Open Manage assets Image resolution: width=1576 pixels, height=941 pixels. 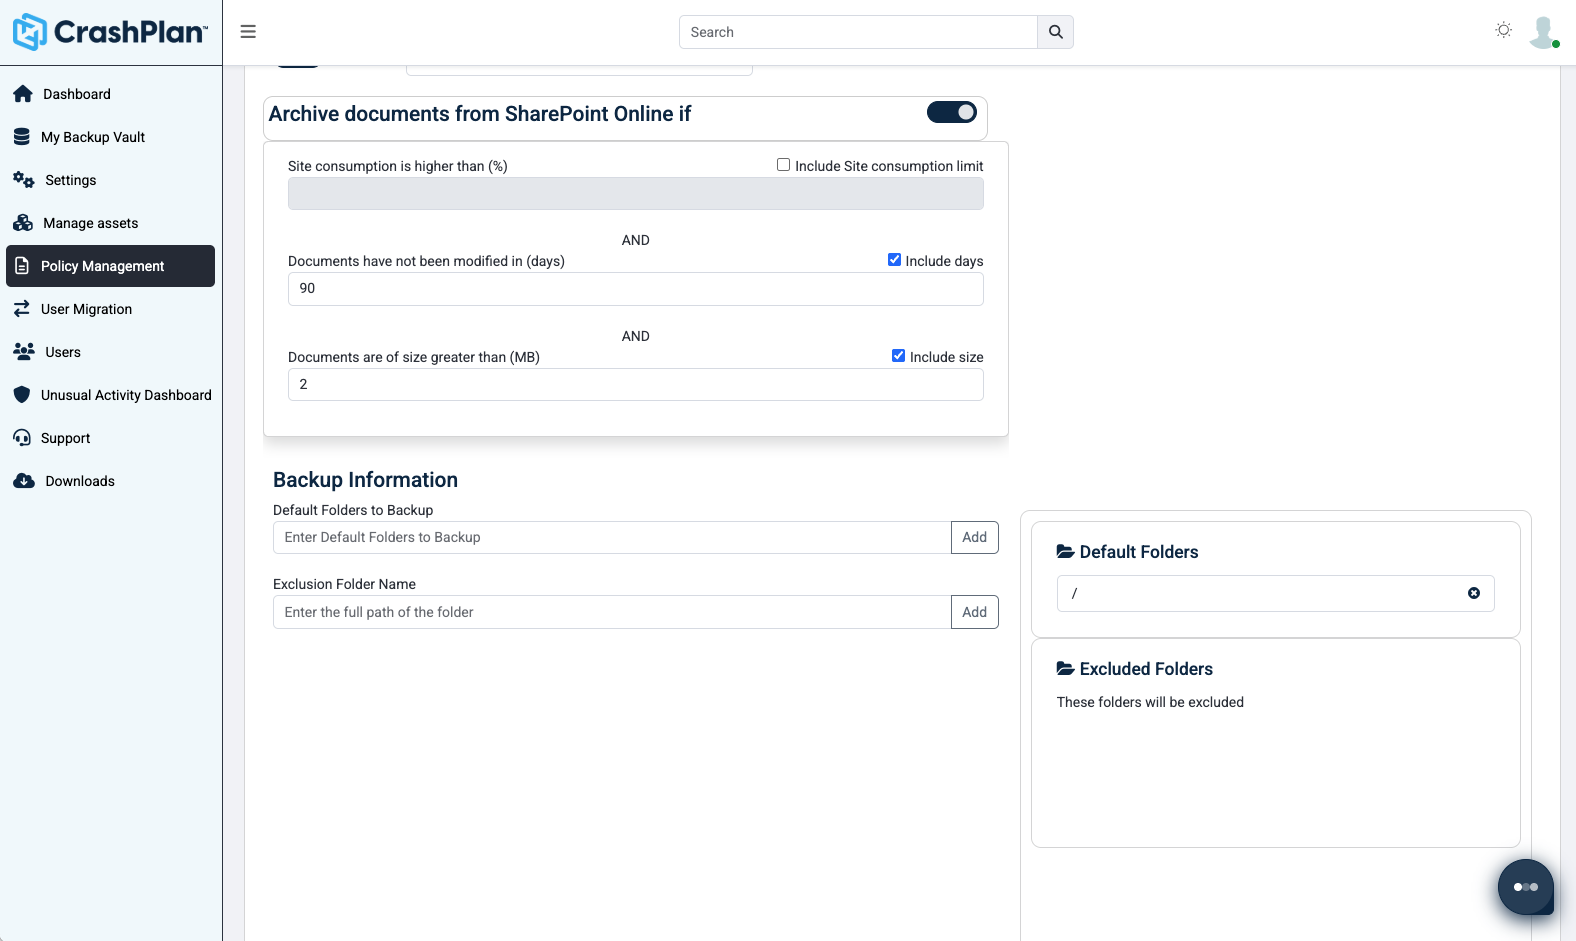(111, 223)
